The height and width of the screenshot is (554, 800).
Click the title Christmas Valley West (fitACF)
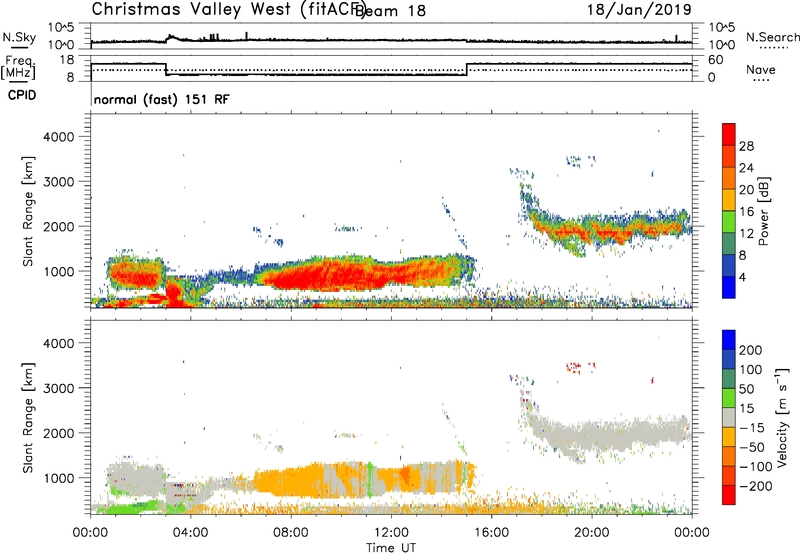[228, 10]
